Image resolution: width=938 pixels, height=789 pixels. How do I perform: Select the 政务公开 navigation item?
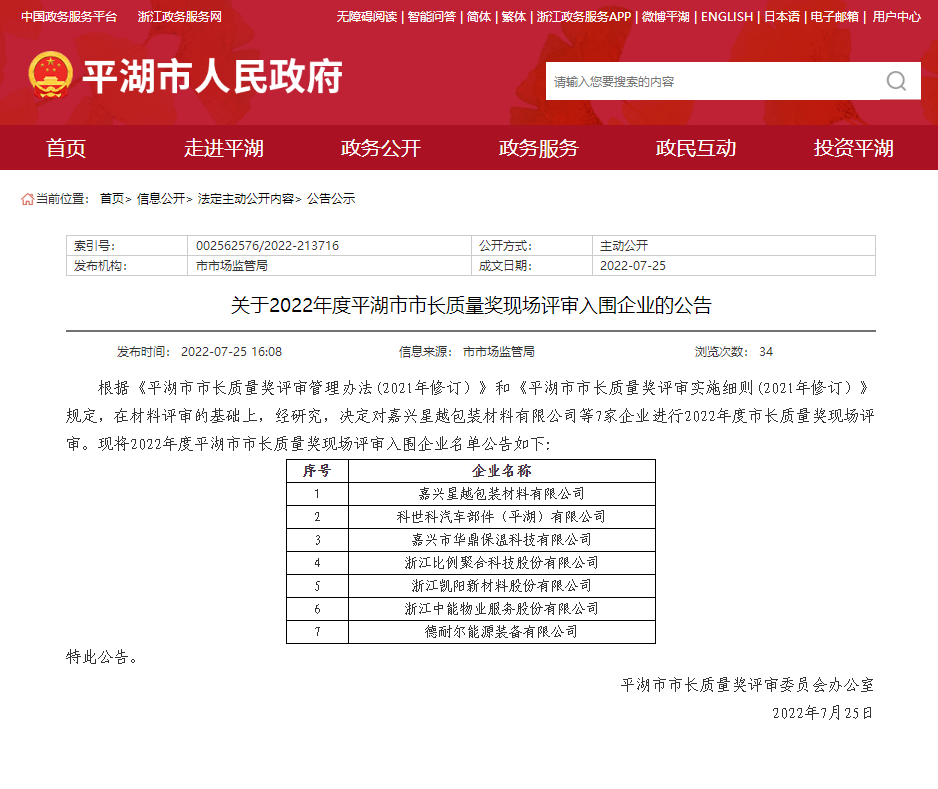point(381,148)
